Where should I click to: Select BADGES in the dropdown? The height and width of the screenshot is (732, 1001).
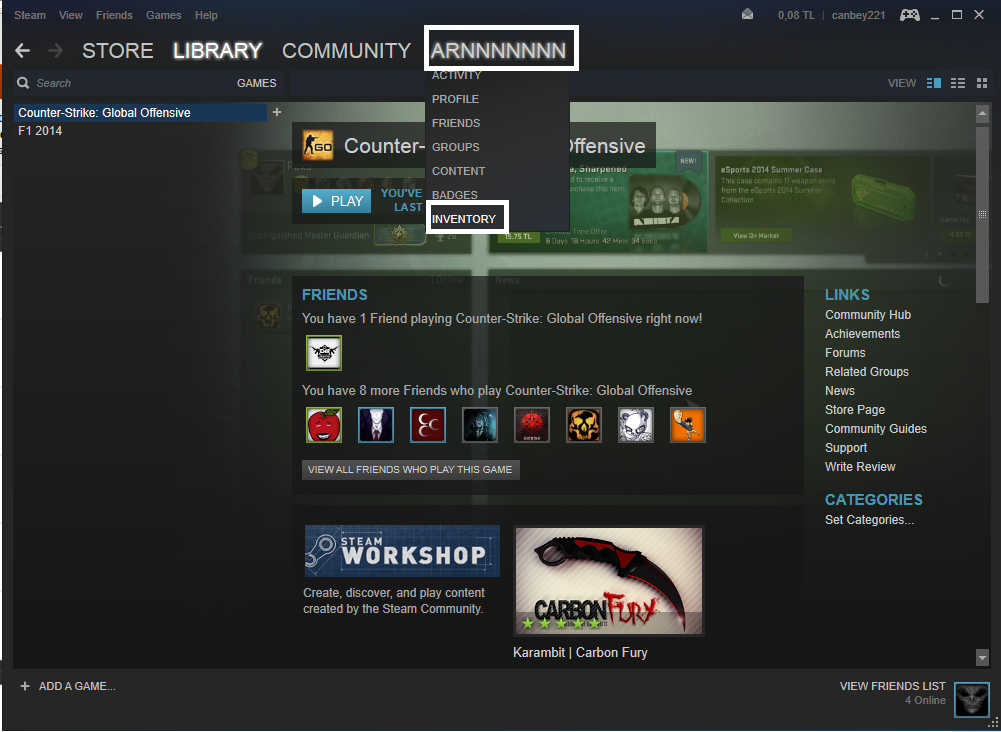click(455, 195)
